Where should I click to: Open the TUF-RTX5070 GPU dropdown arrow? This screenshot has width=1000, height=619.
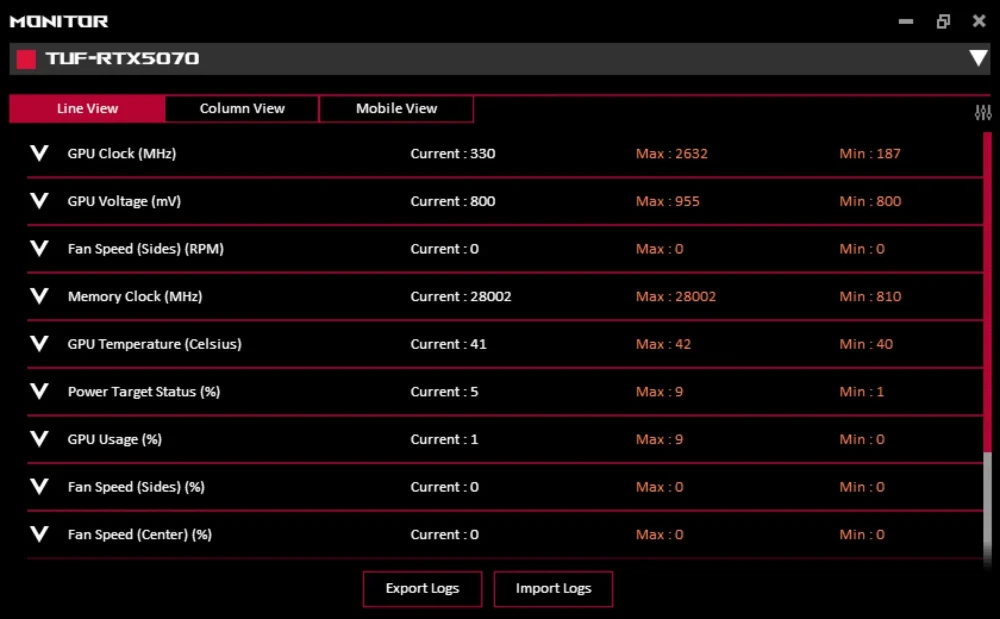978,58
